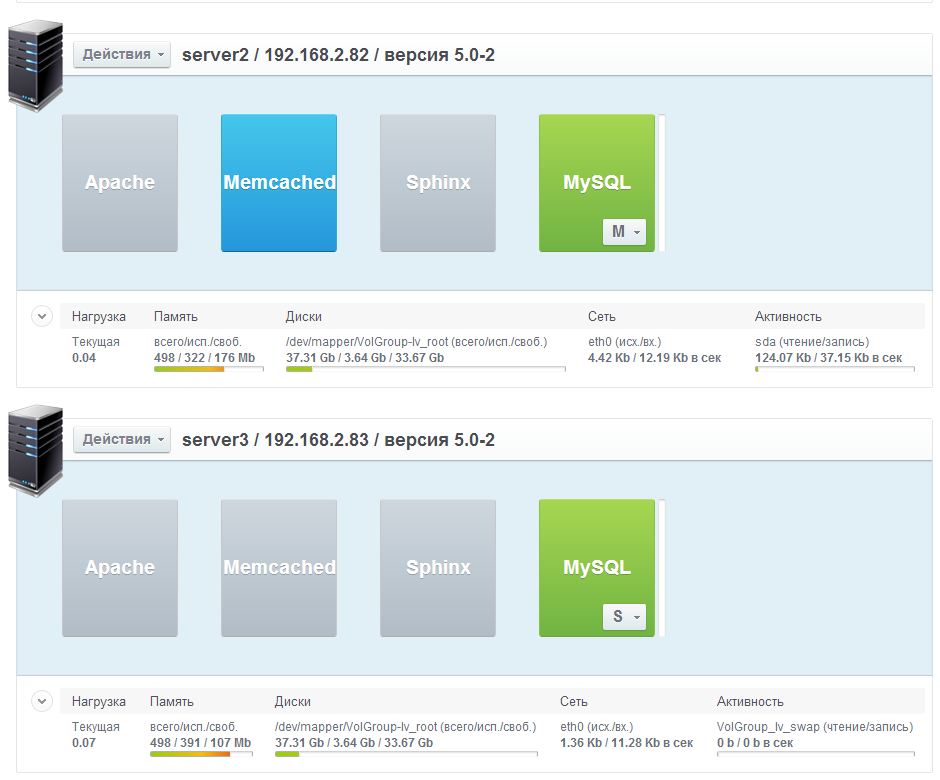Open the Действия dropdown for server2
The height and width of the screenshot is (780, 940).
(x=122, y=54)
